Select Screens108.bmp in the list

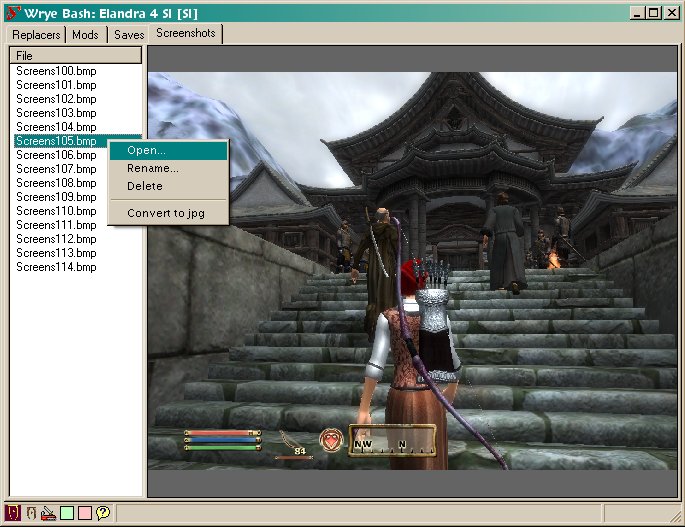(x=56, y=183)
